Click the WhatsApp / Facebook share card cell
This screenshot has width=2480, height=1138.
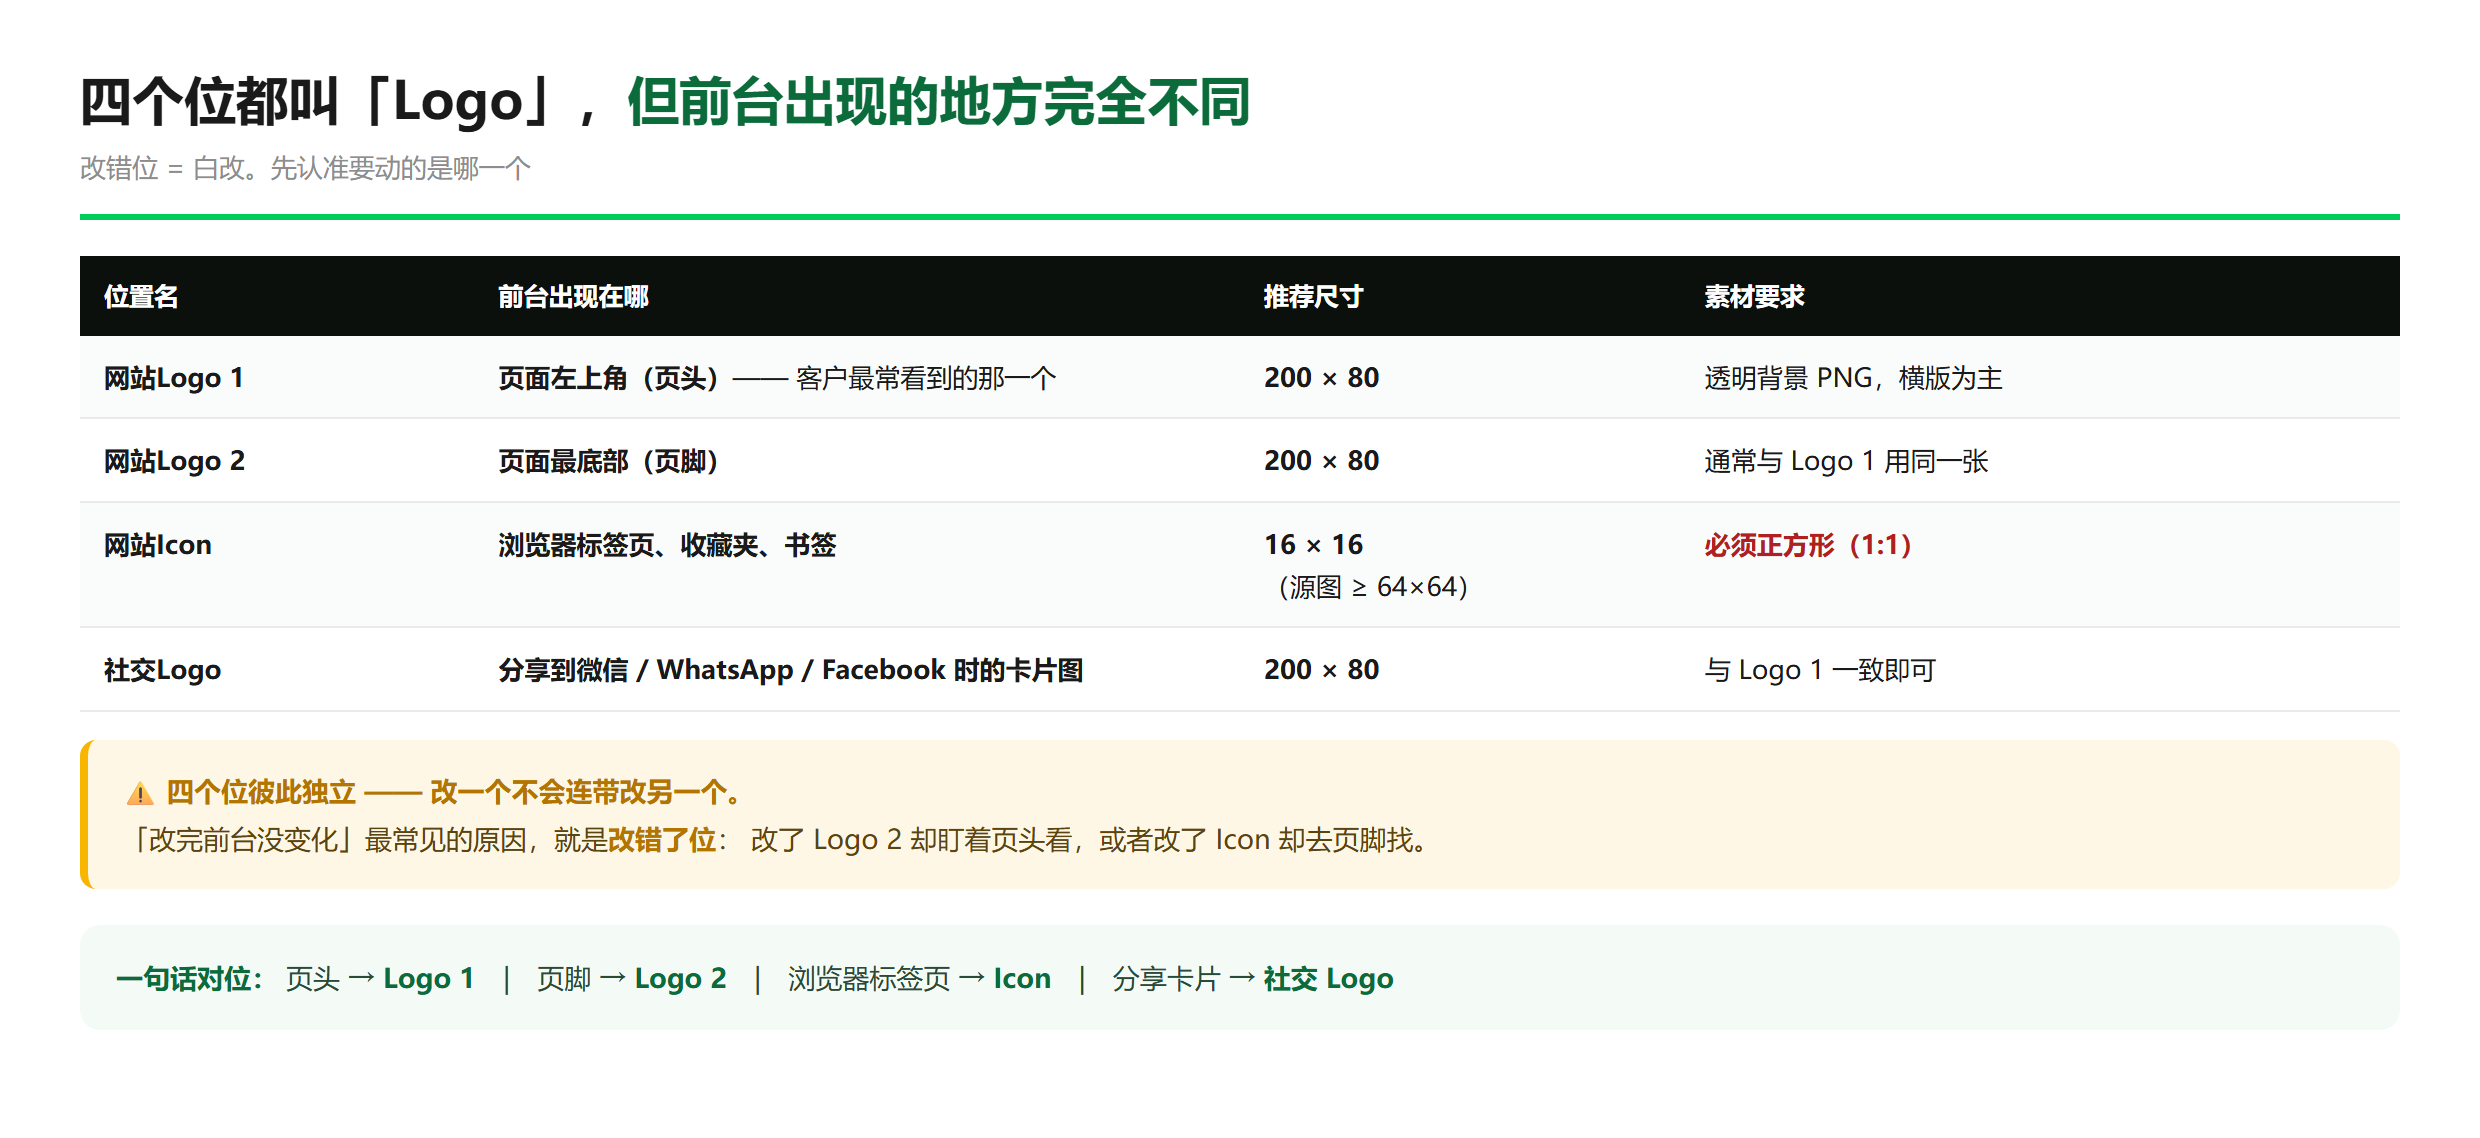coord(791,670)
